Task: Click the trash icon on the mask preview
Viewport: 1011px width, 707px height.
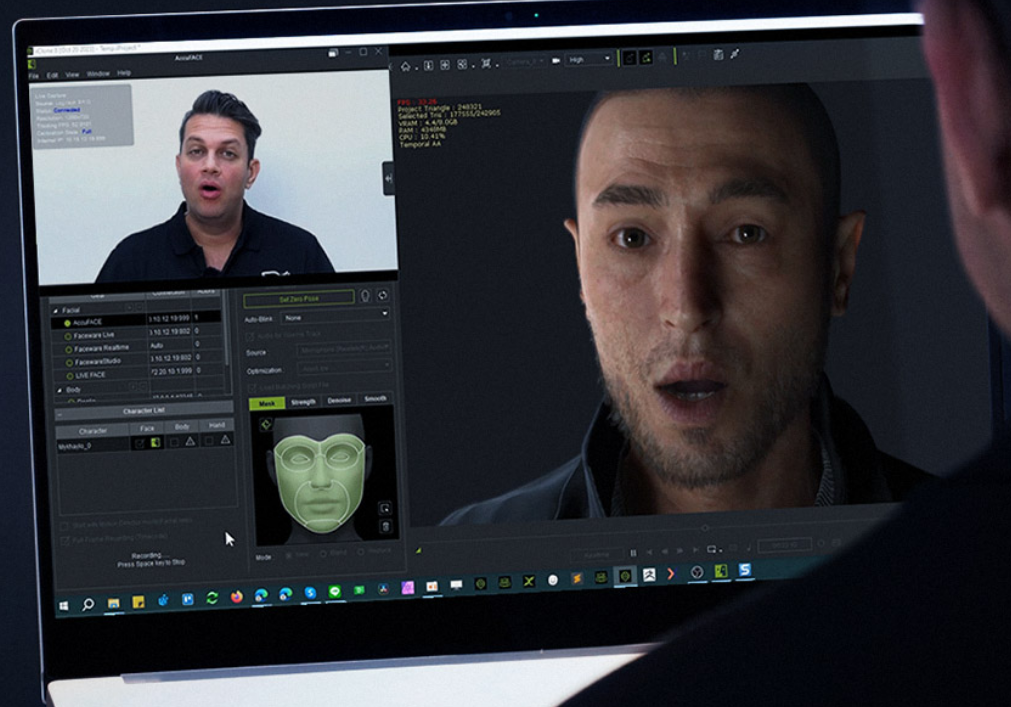Action: point(385,527)
